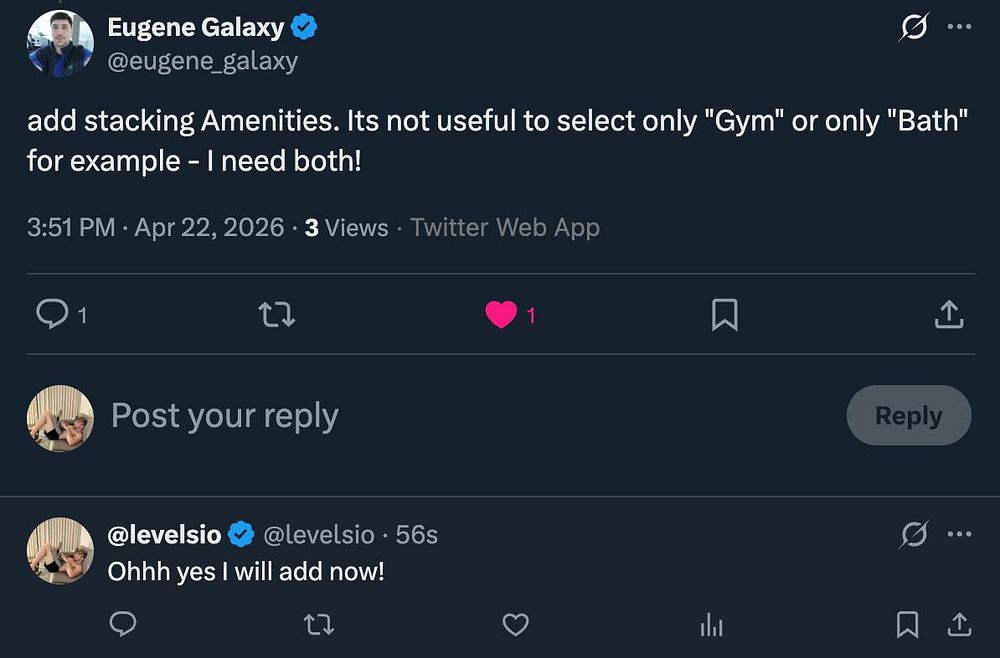This screenshot has width=1000, height=658.
Task: Open Grok icon on levelsio's reply
Action: pos(913,535)
